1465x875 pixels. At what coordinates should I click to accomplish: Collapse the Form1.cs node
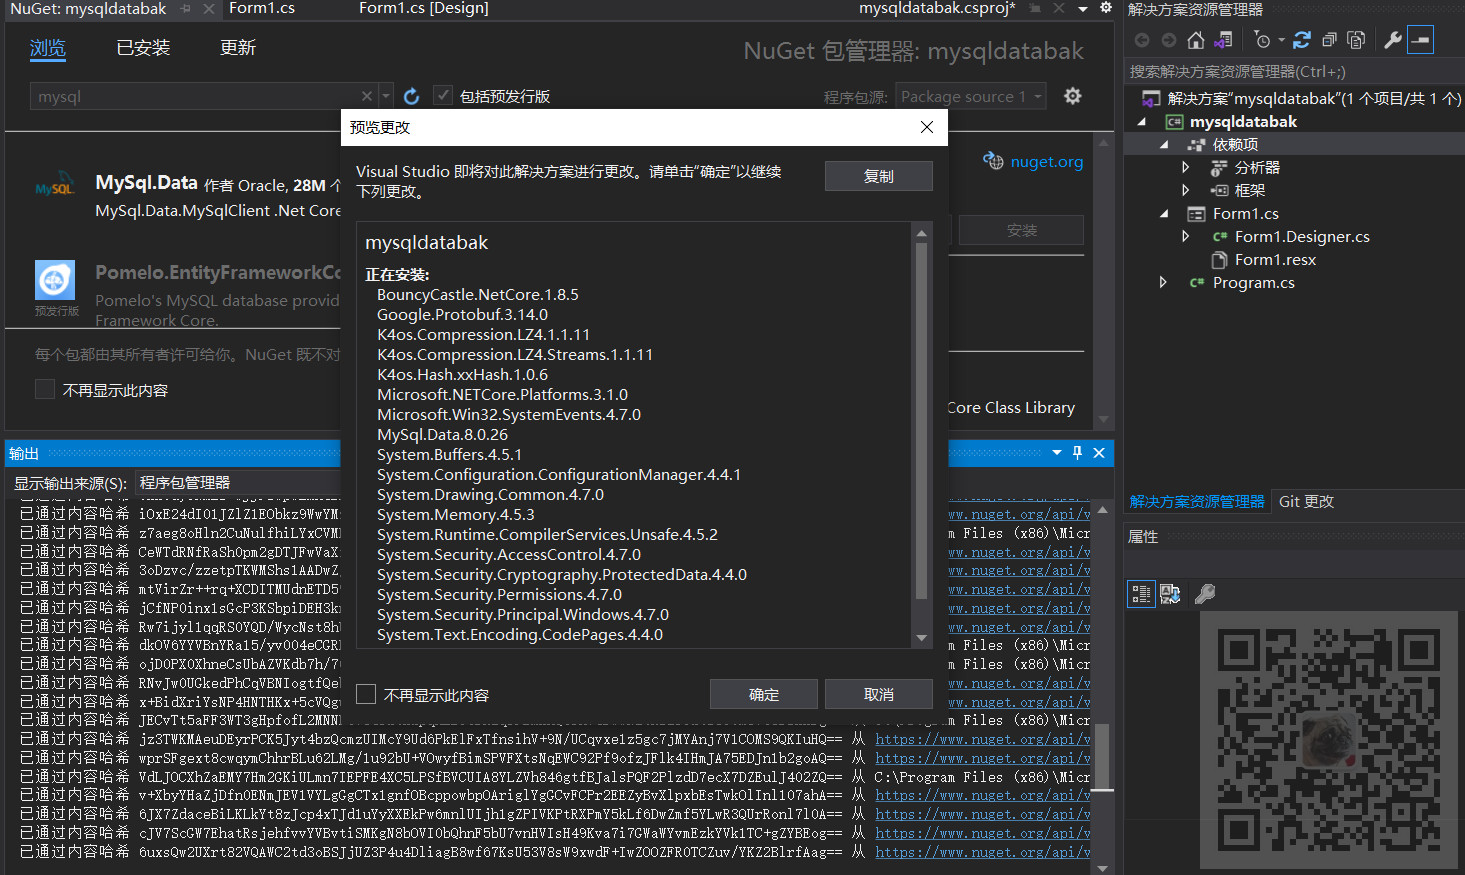tap(1164, 214)
